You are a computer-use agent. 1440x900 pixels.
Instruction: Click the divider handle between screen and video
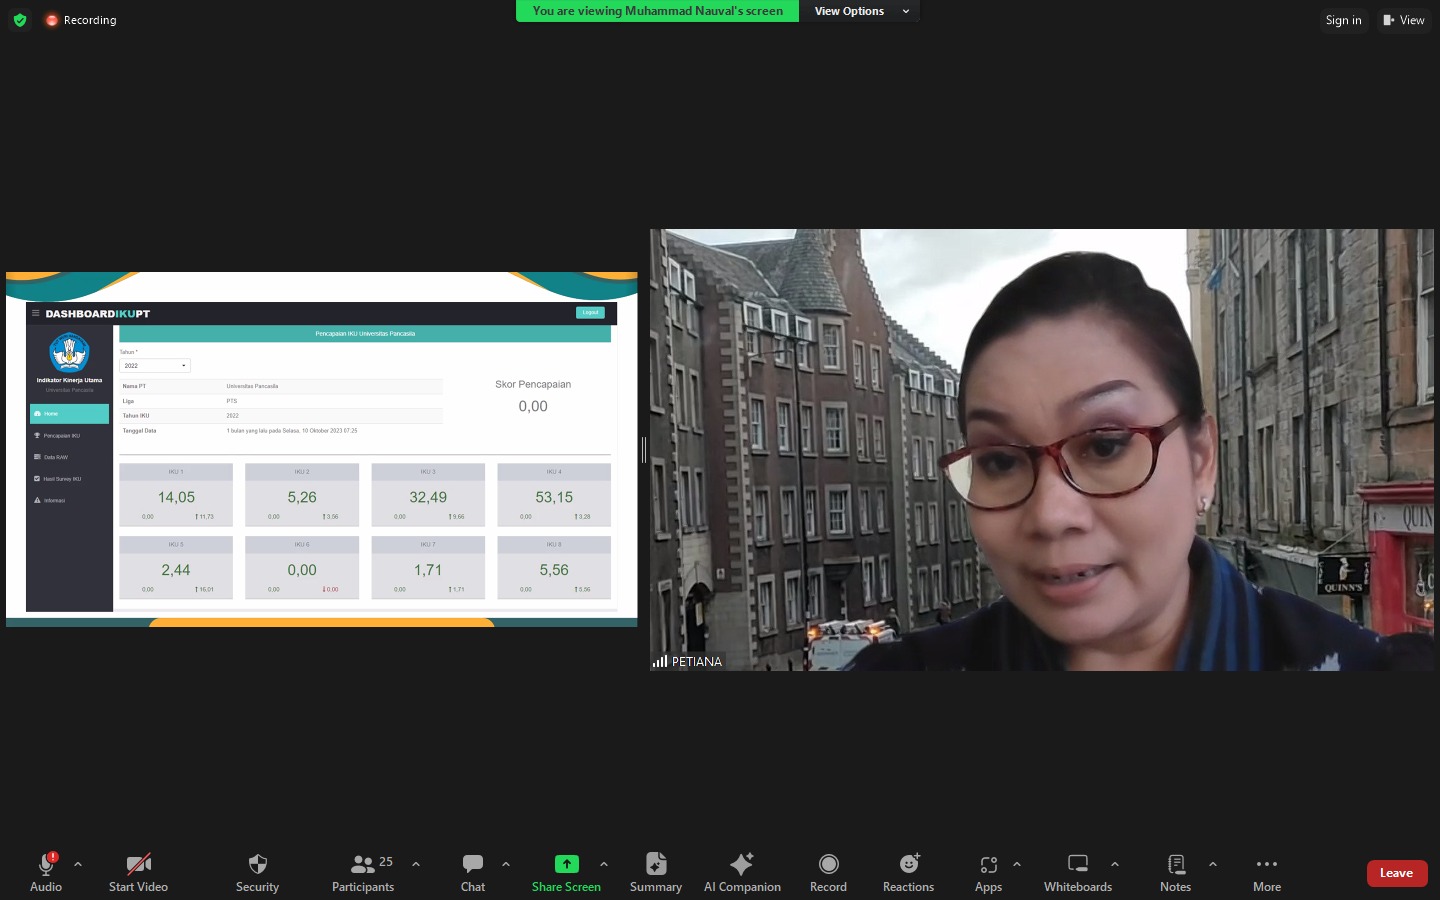click(x=643, y=450)
